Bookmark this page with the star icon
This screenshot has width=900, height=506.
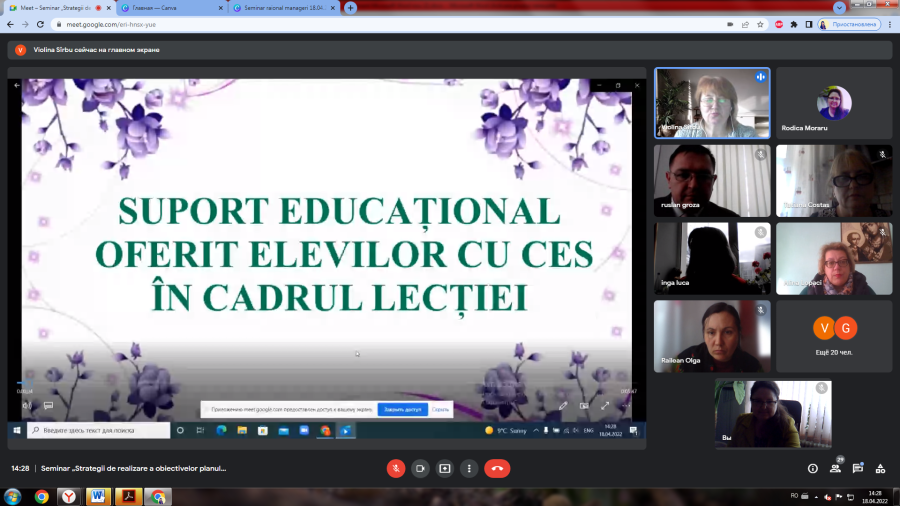point(760,25)
